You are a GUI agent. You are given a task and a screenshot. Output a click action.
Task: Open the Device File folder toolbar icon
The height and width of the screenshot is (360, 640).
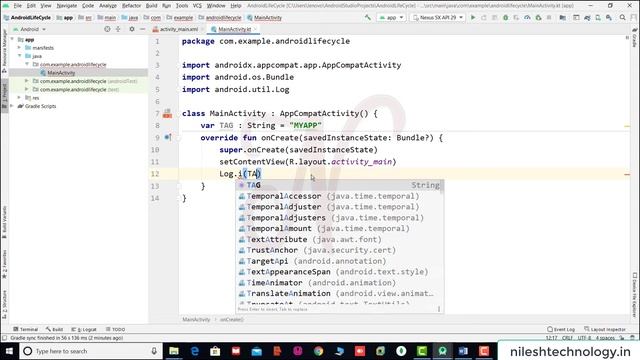(x=562, y=18)
